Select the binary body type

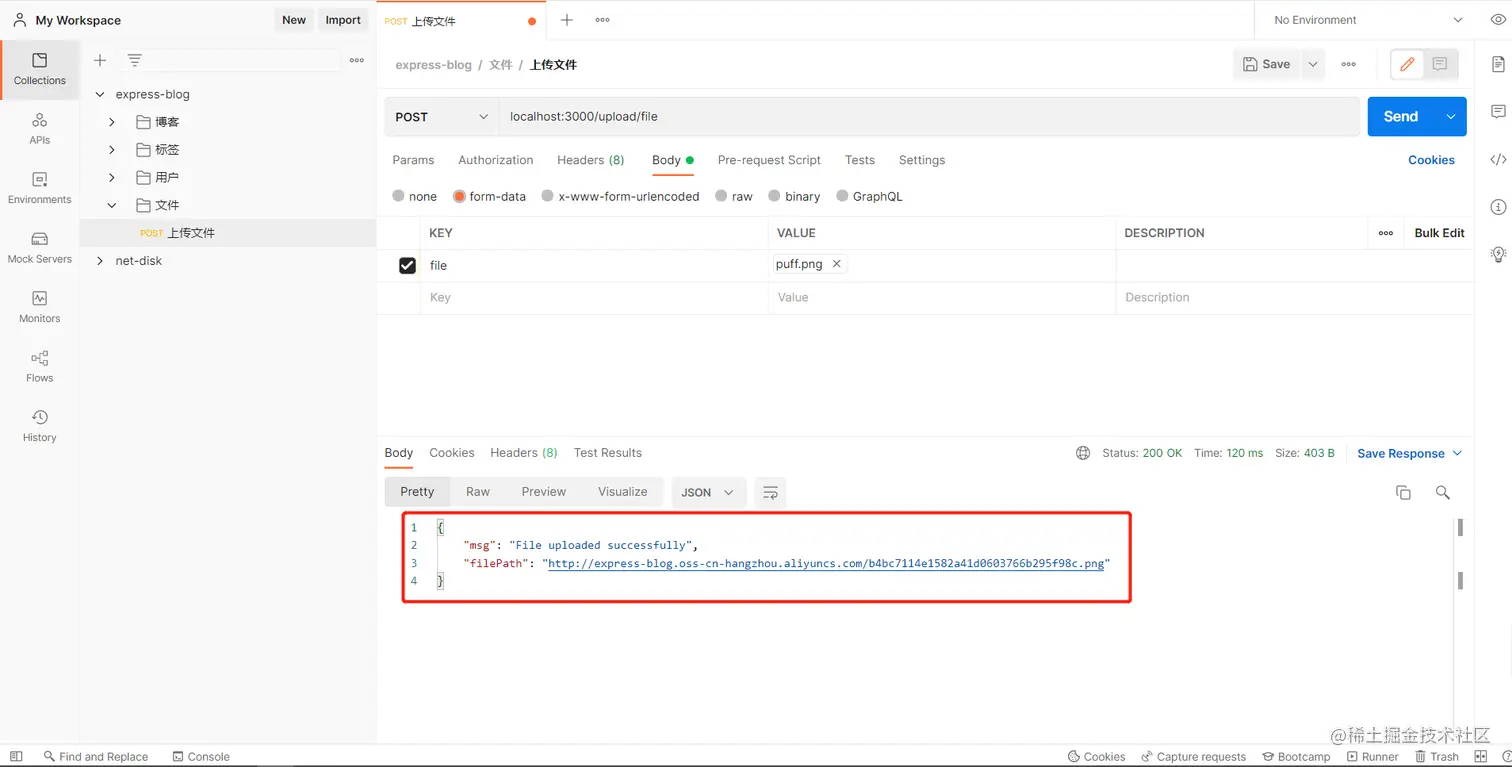tap(794, 196)
